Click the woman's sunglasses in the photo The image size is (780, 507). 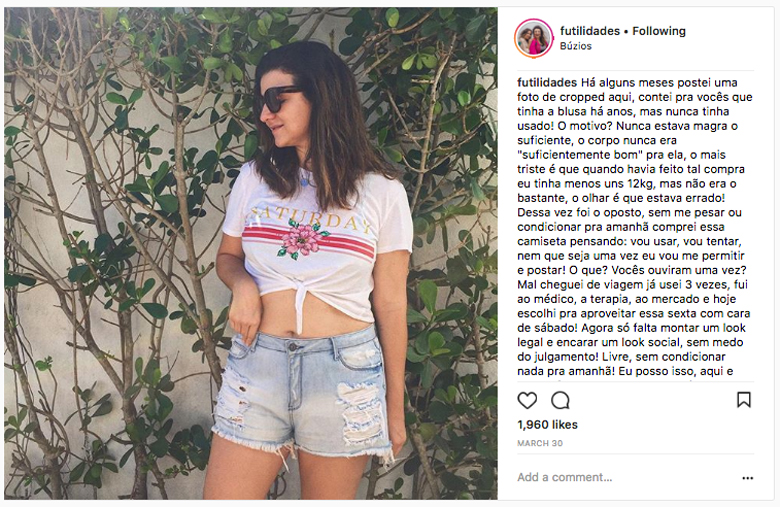pos(279,98)
